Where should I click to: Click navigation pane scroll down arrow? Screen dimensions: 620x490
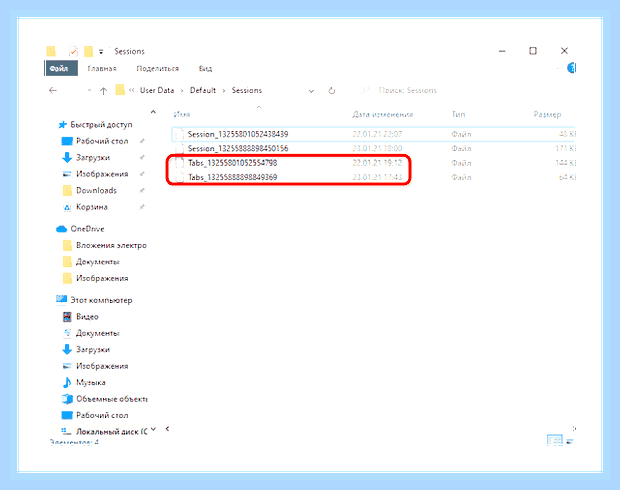(153, 429)
